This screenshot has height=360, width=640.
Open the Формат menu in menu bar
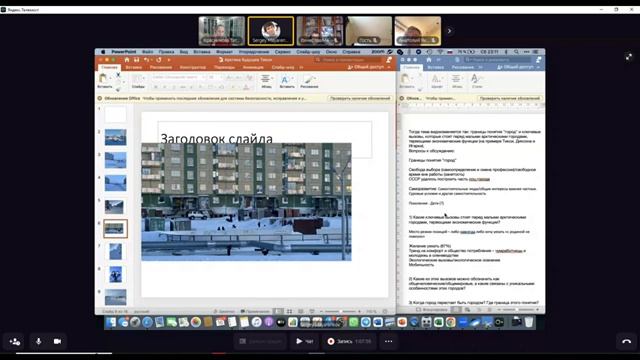[x=224, y=52]
